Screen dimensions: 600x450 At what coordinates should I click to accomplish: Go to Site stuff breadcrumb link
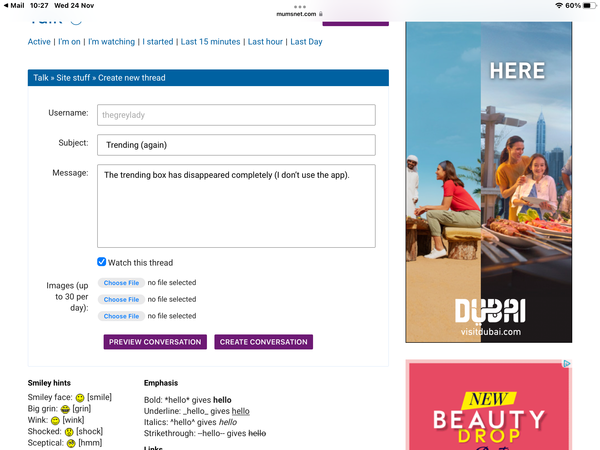74,78
